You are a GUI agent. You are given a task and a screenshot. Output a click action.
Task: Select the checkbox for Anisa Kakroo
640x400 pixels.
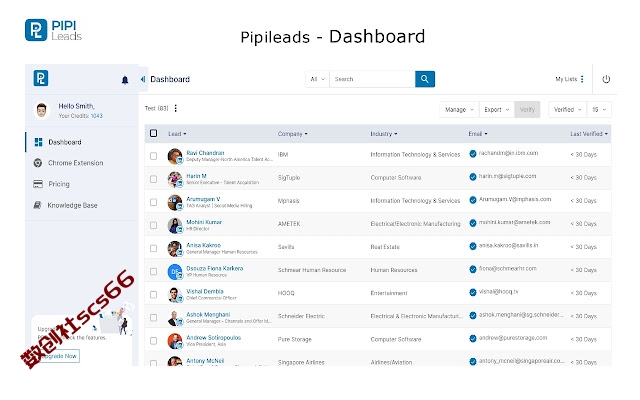click(x=153, y=248)
